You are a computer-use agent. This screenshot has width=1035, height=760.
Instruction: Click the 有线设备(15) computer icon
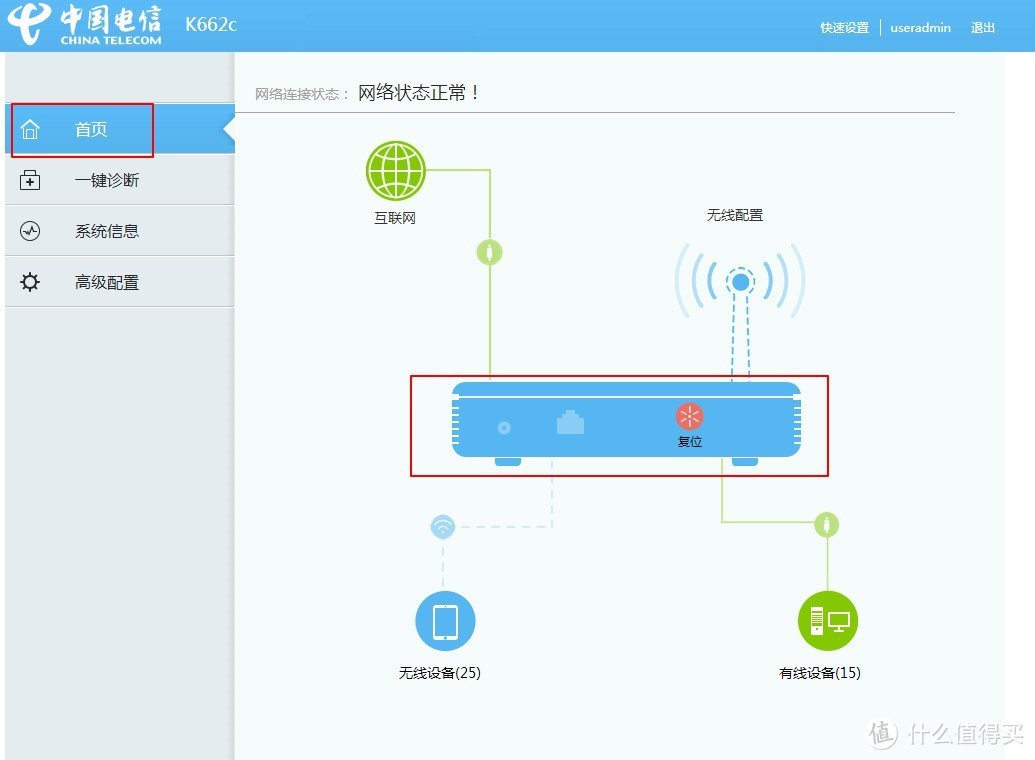click(x=827, y=620)
